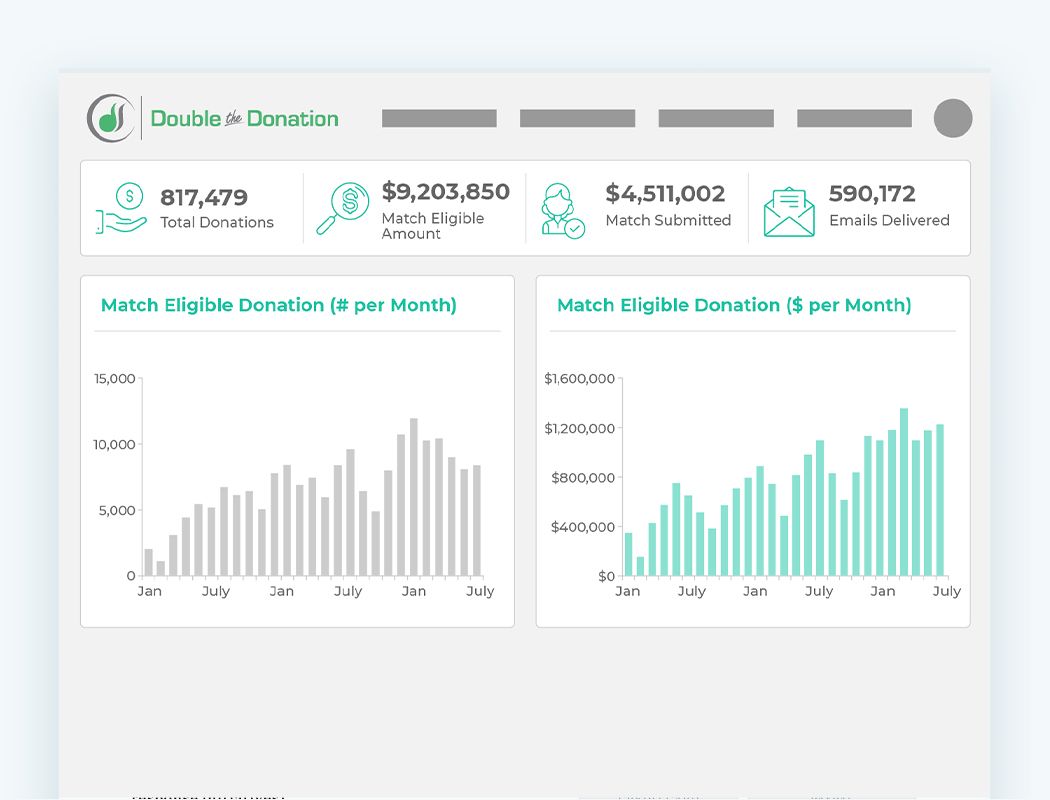Click the person with checkmark icon
This screenshot has height=800, width=1050.
coord(562,210)
